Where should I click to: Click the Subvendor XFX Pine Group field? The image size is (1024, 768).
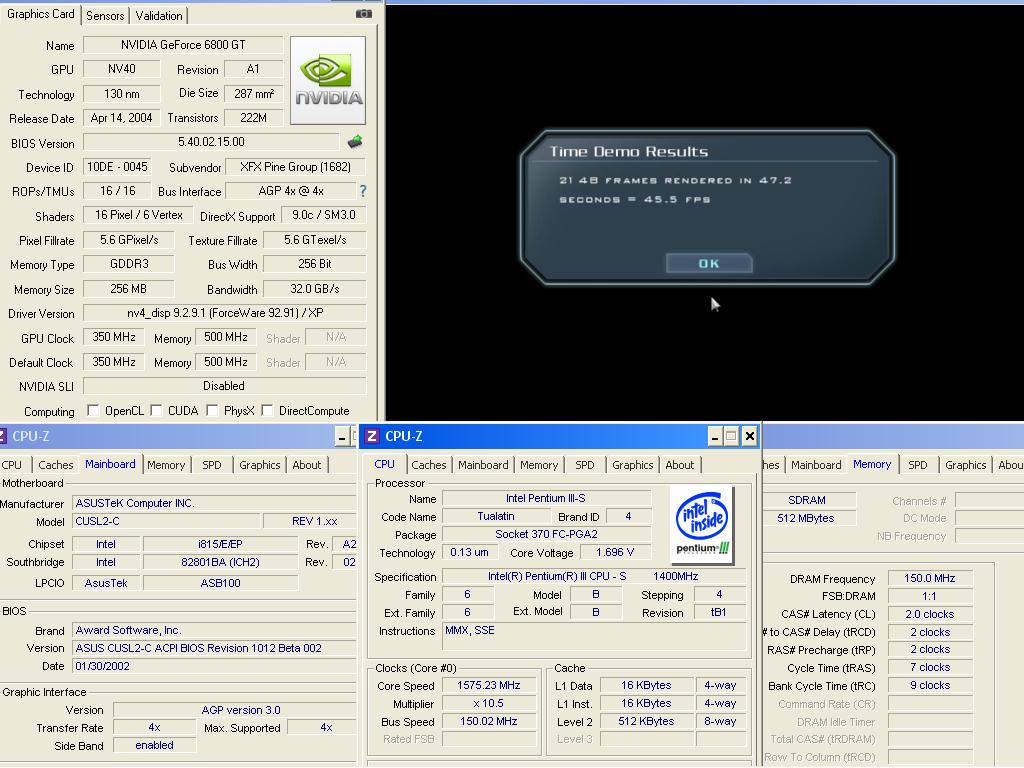pos(295,167)
